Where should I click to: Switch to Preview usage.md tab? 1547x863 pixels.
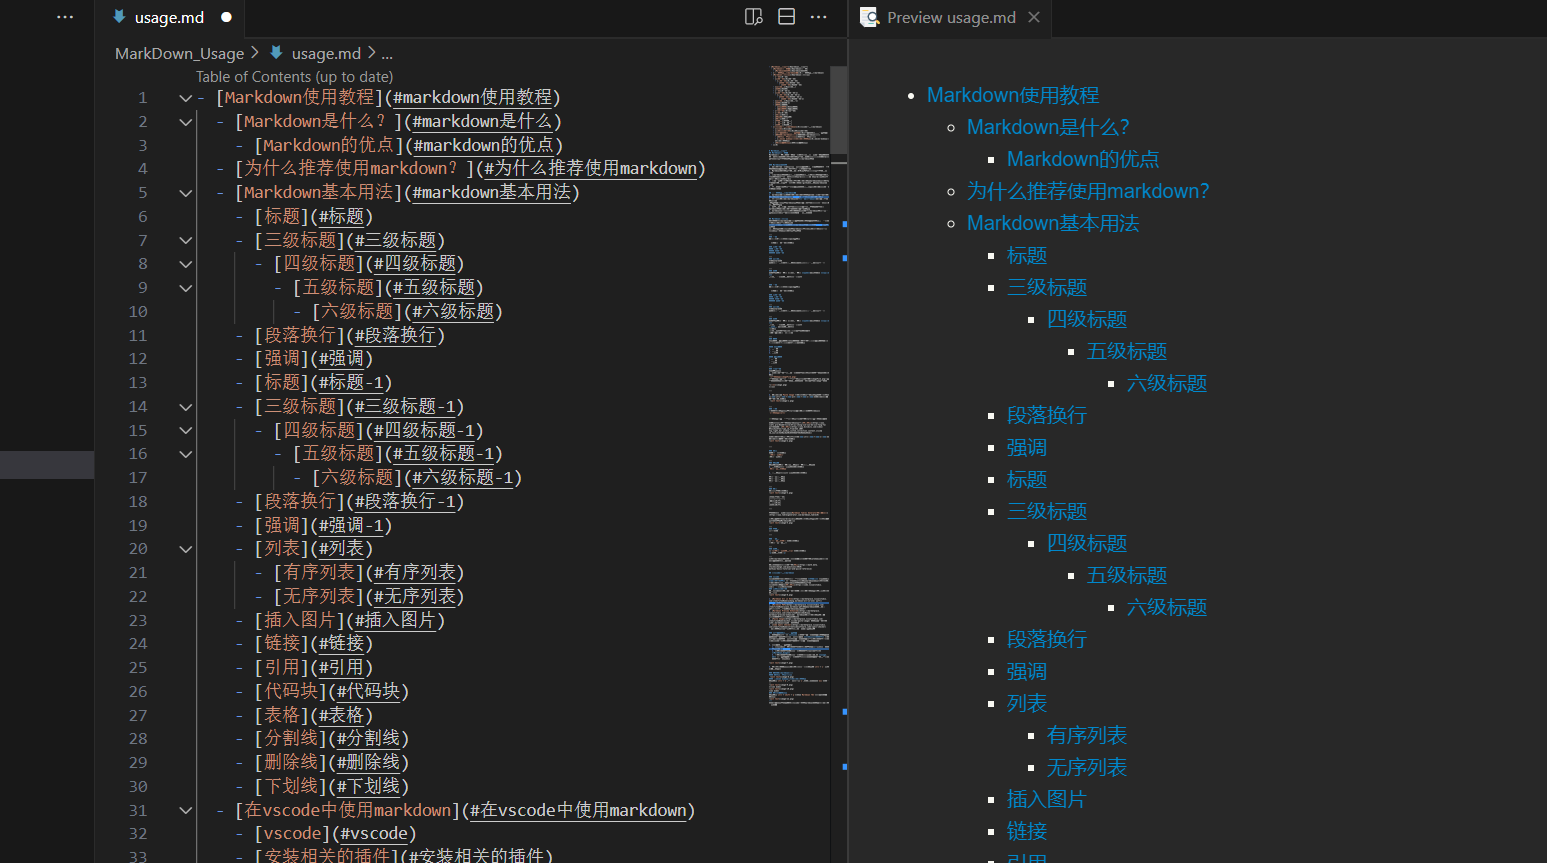[951, 17]
